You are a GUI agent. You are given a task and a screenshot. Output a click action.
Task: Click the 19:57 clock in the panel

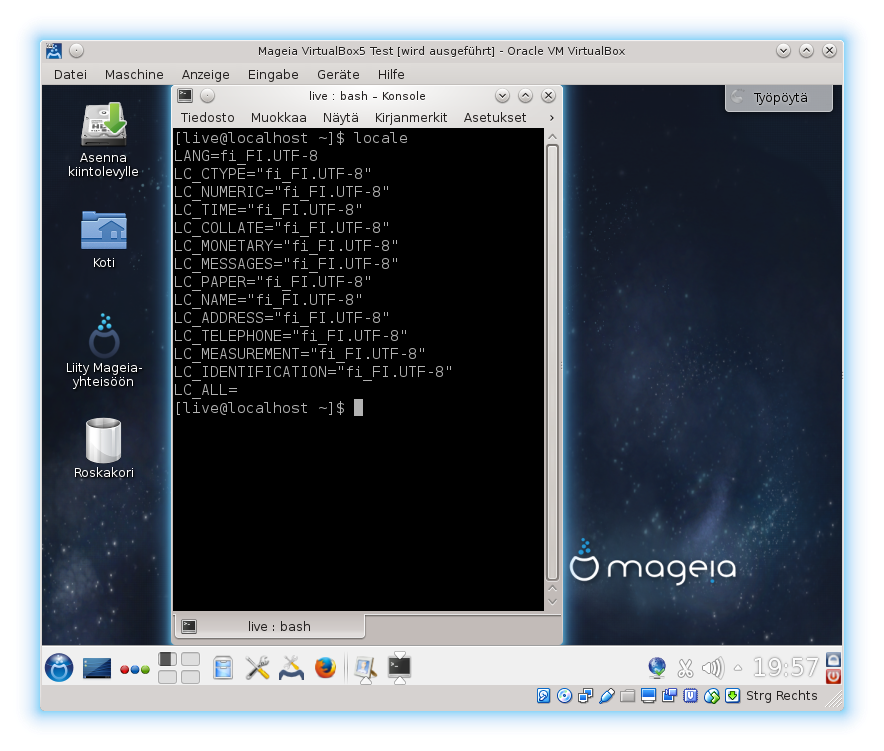[x=785, y=668]
